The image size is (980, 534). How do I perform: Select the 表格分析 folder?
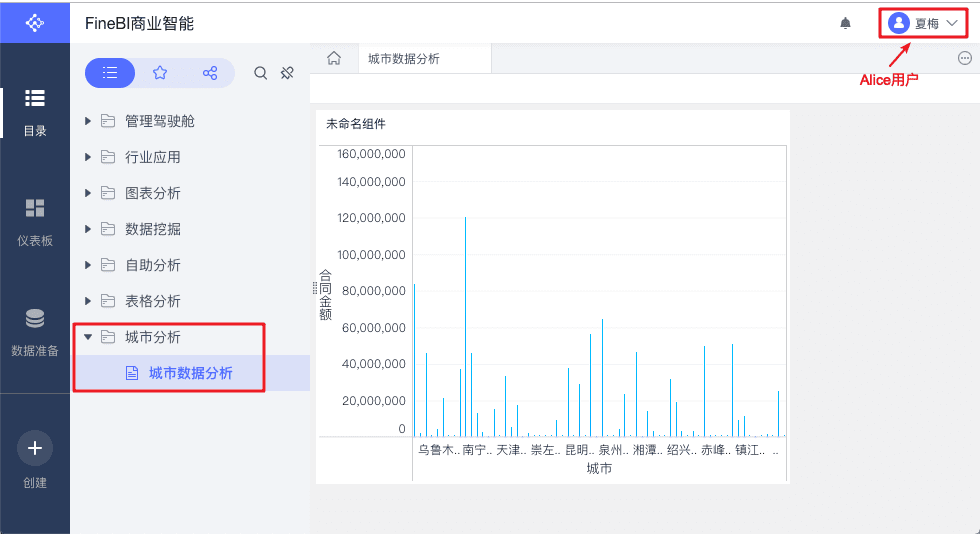(x=152, y=301)
